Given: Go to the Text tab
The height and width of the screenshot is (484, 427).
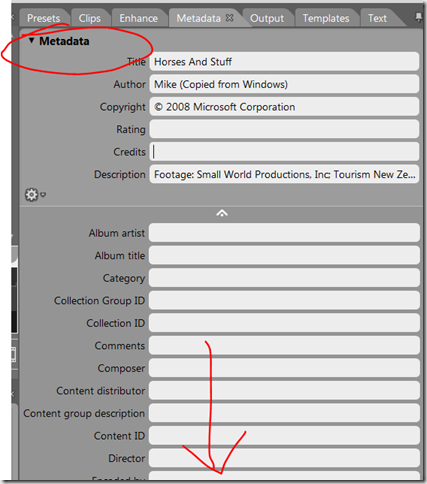Looking at the screenshot, I should pyautogui.click(x=377, y=18).
